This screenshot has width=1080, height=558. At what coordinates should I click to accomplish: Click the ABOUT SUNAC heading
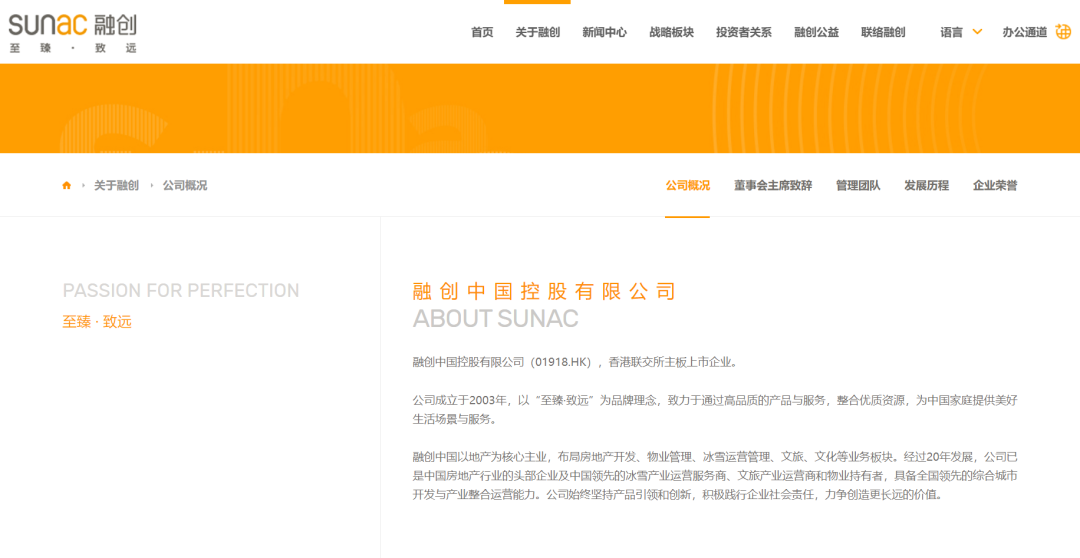coord(495,319)
